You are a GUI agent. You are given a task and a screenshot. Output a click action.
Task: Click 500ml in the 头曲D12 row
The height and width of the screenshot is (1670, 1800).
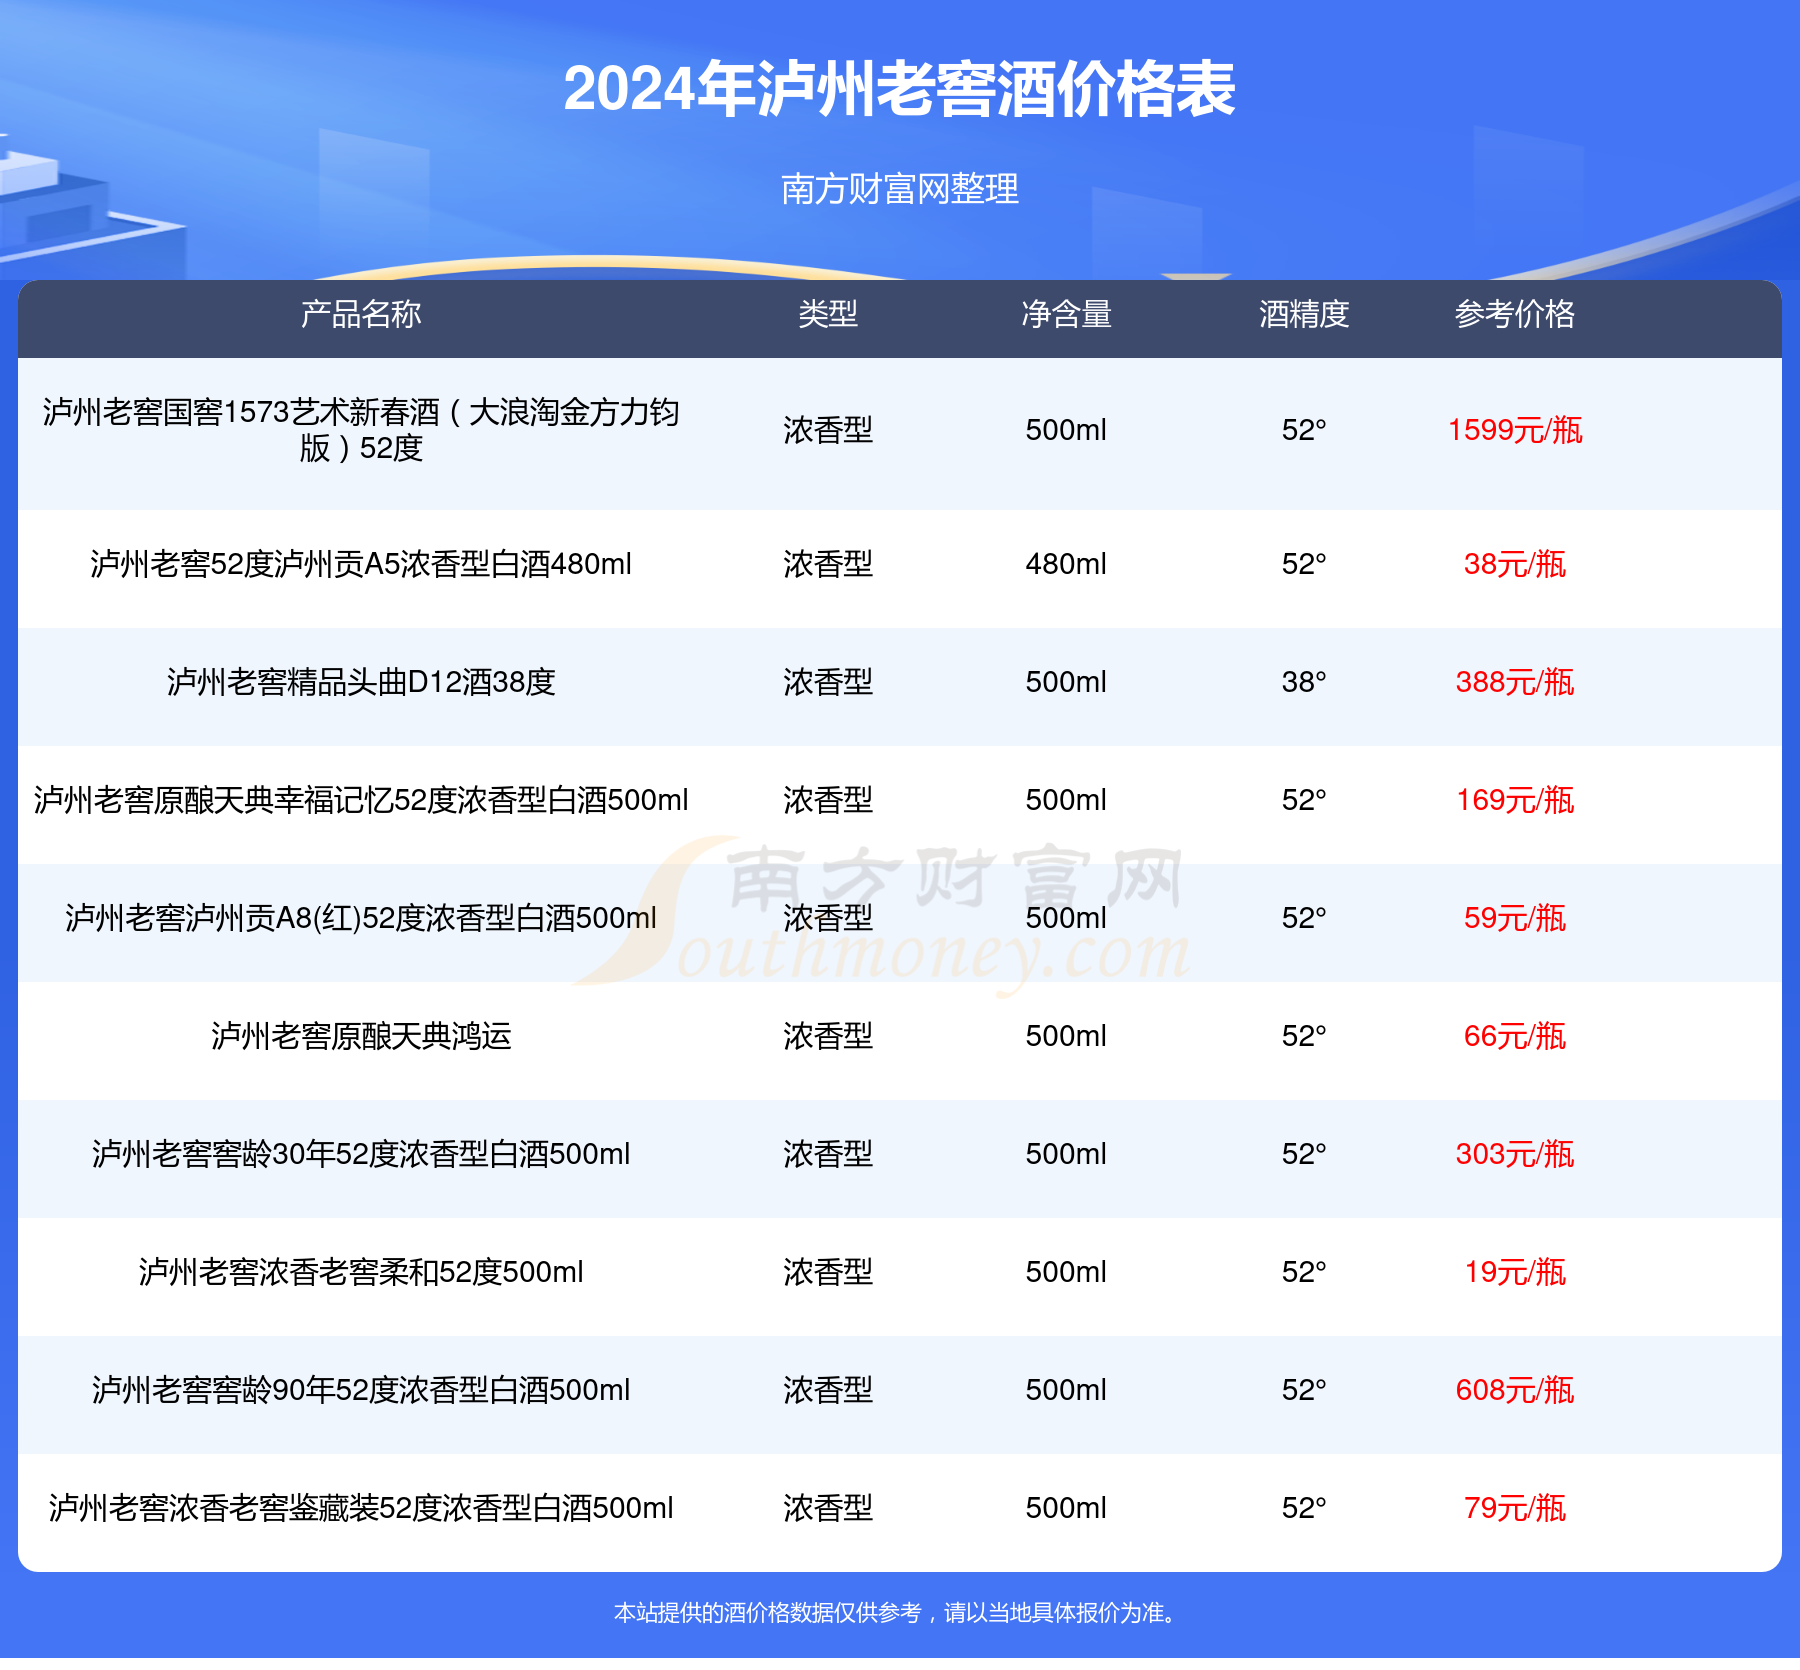tap(1066, 682)
